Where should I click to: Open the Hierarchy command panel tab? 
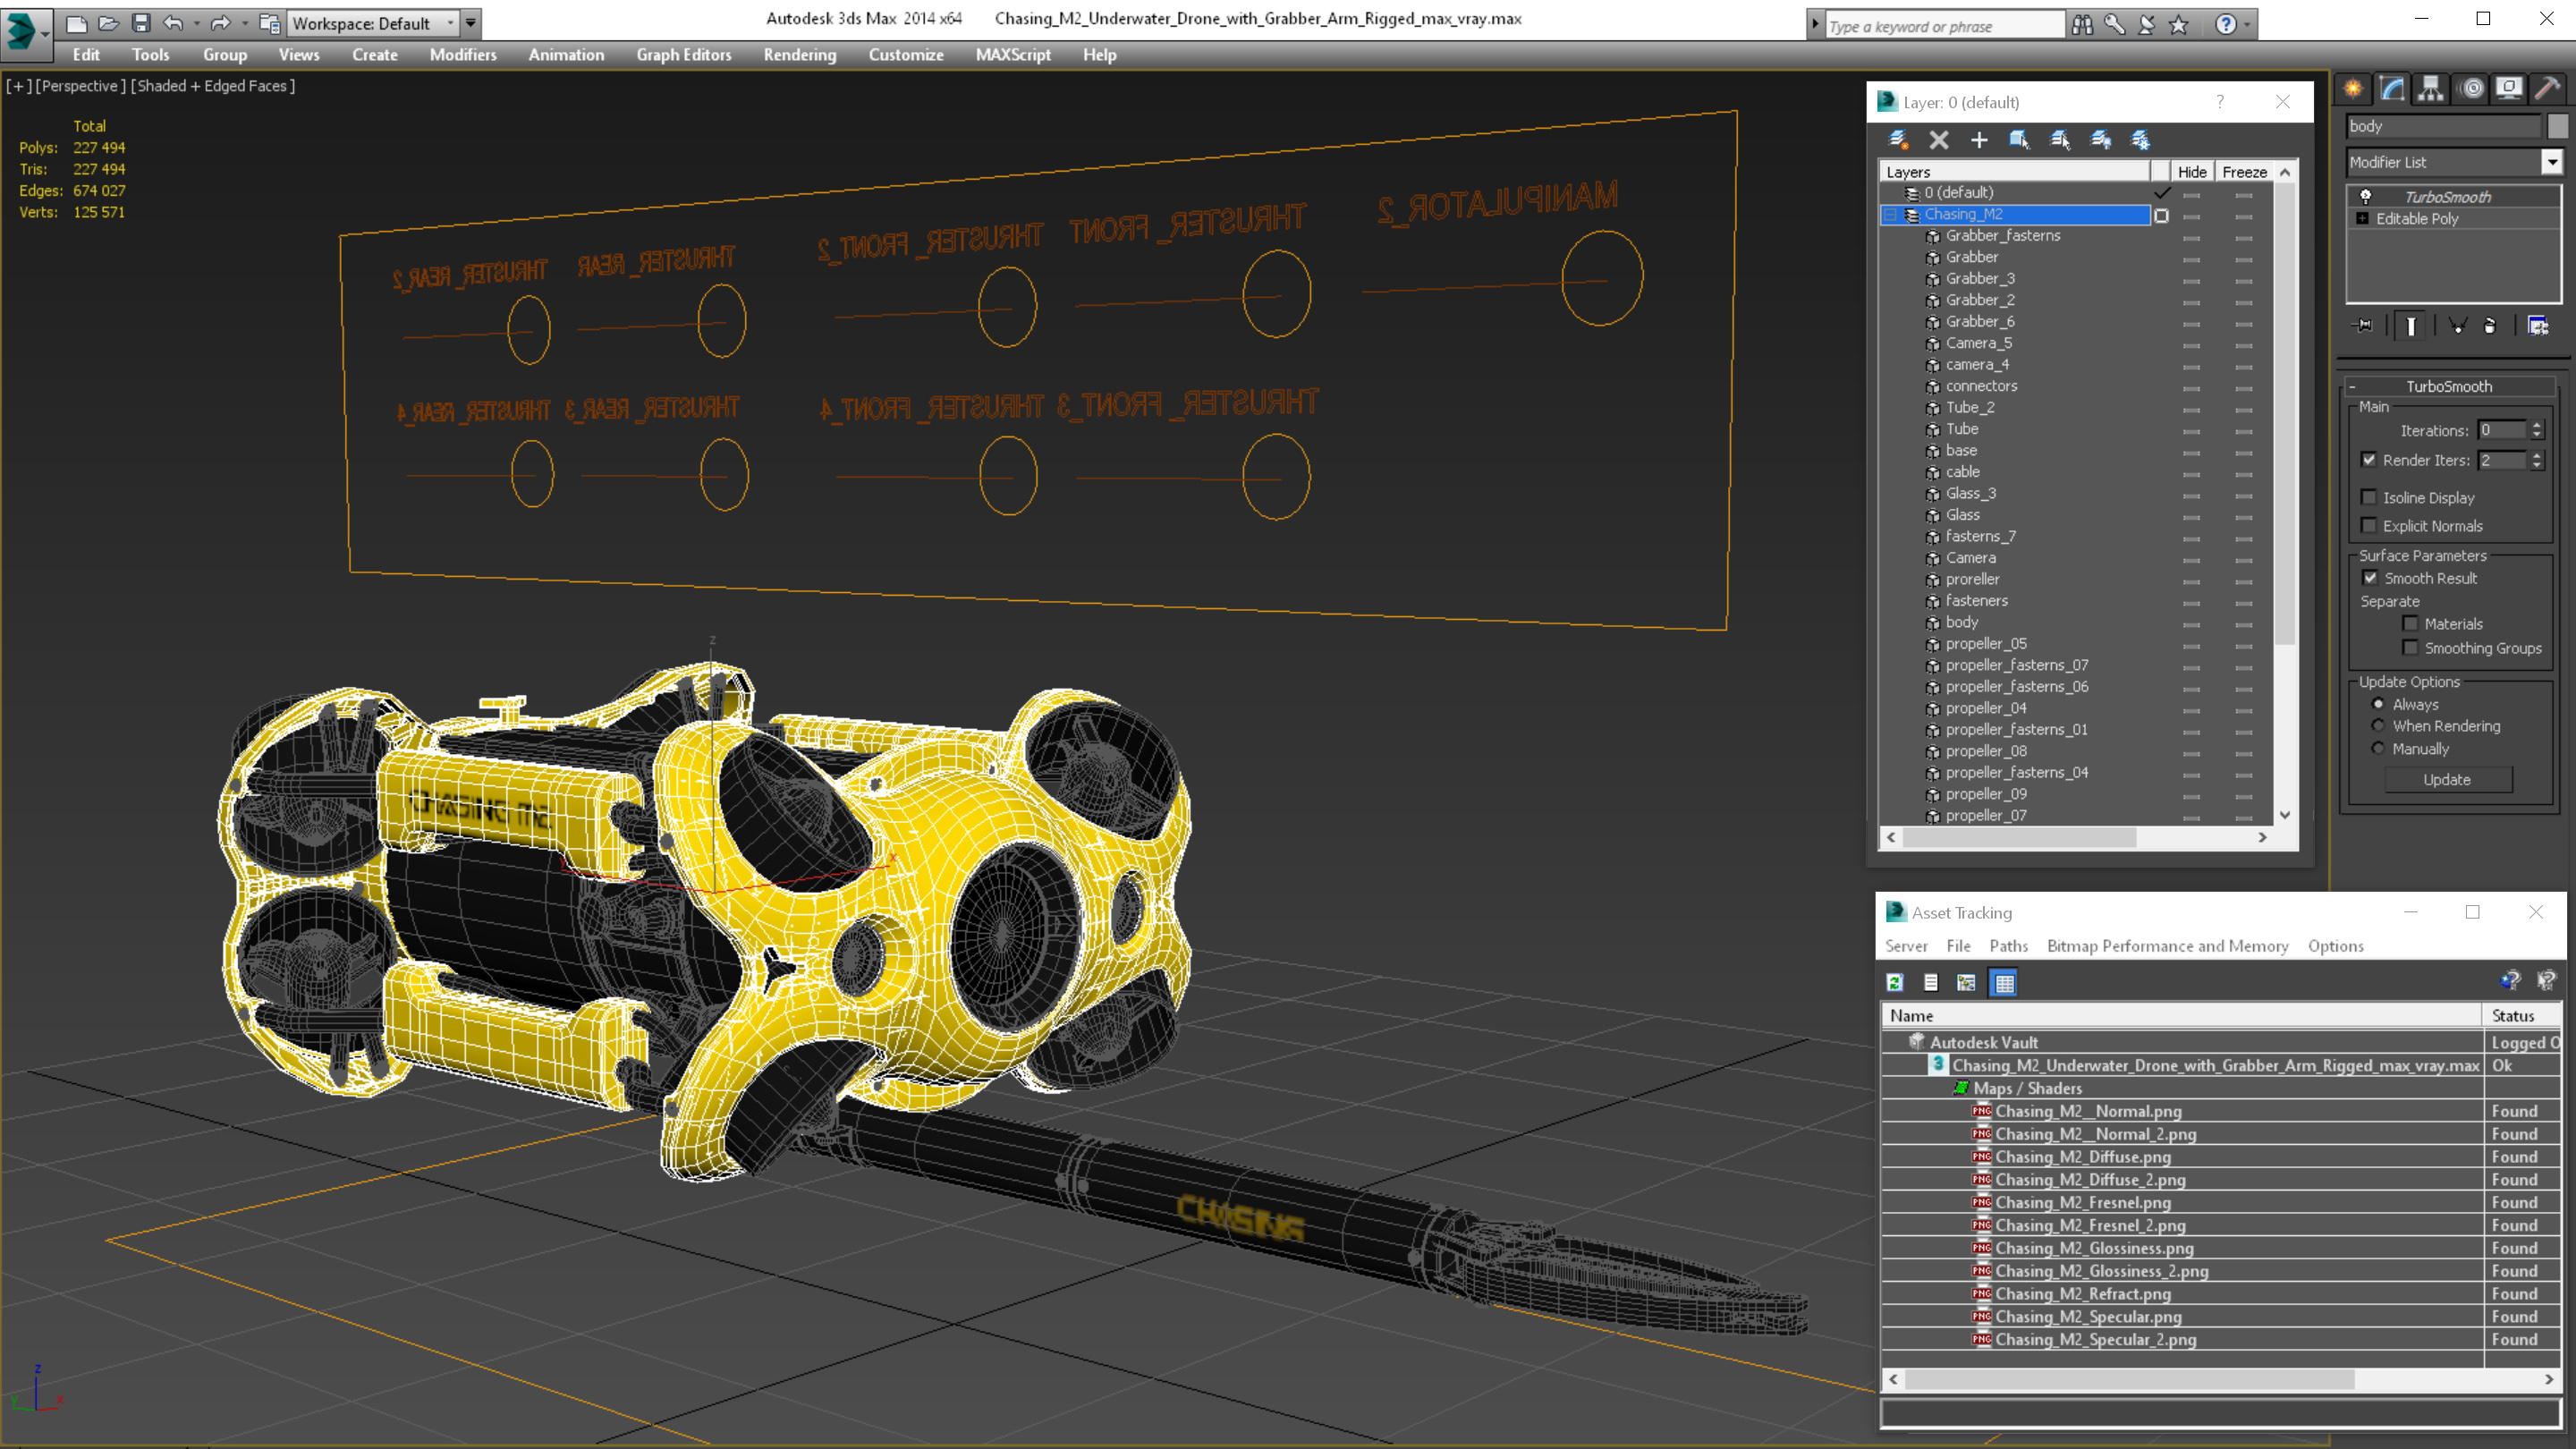tap(2431, 89)
